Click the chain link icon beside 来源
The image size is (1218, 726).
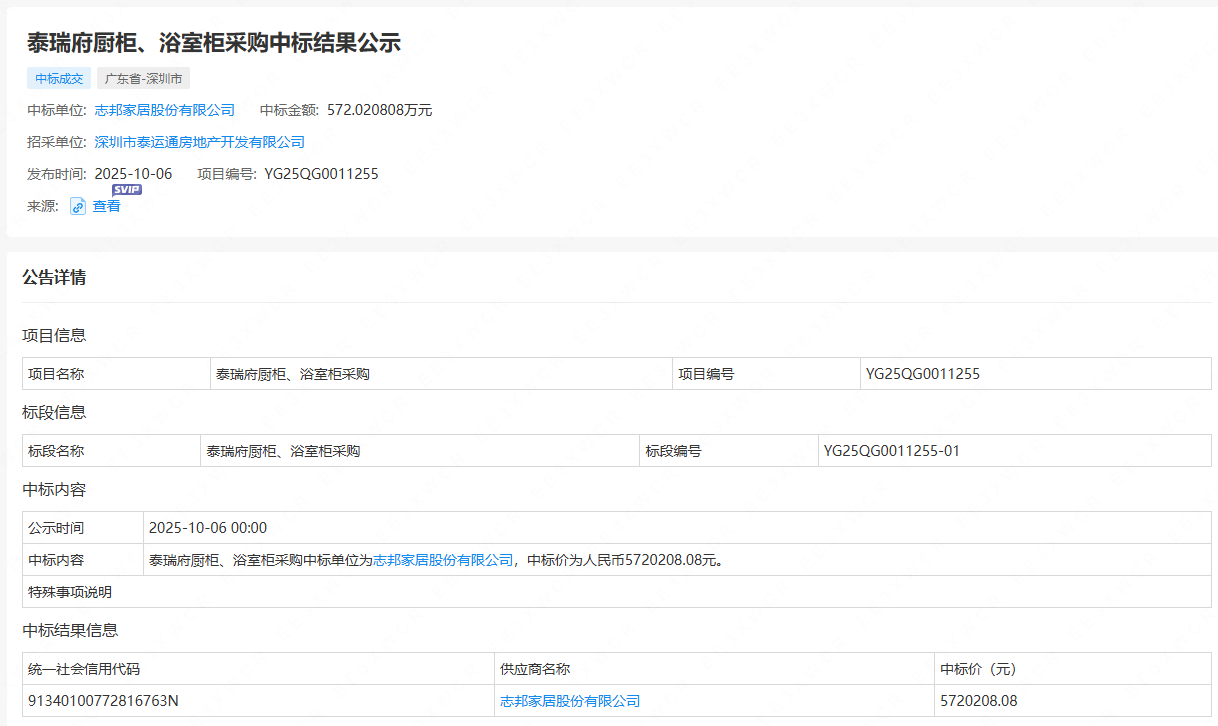point(78,206)
